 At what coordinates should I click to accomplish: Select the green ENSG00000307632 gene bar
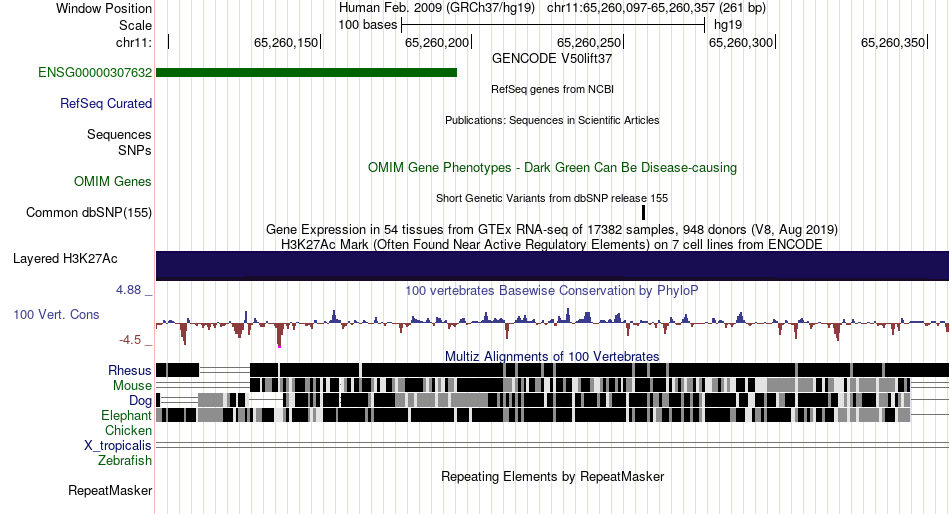click(x=307, y=73)
